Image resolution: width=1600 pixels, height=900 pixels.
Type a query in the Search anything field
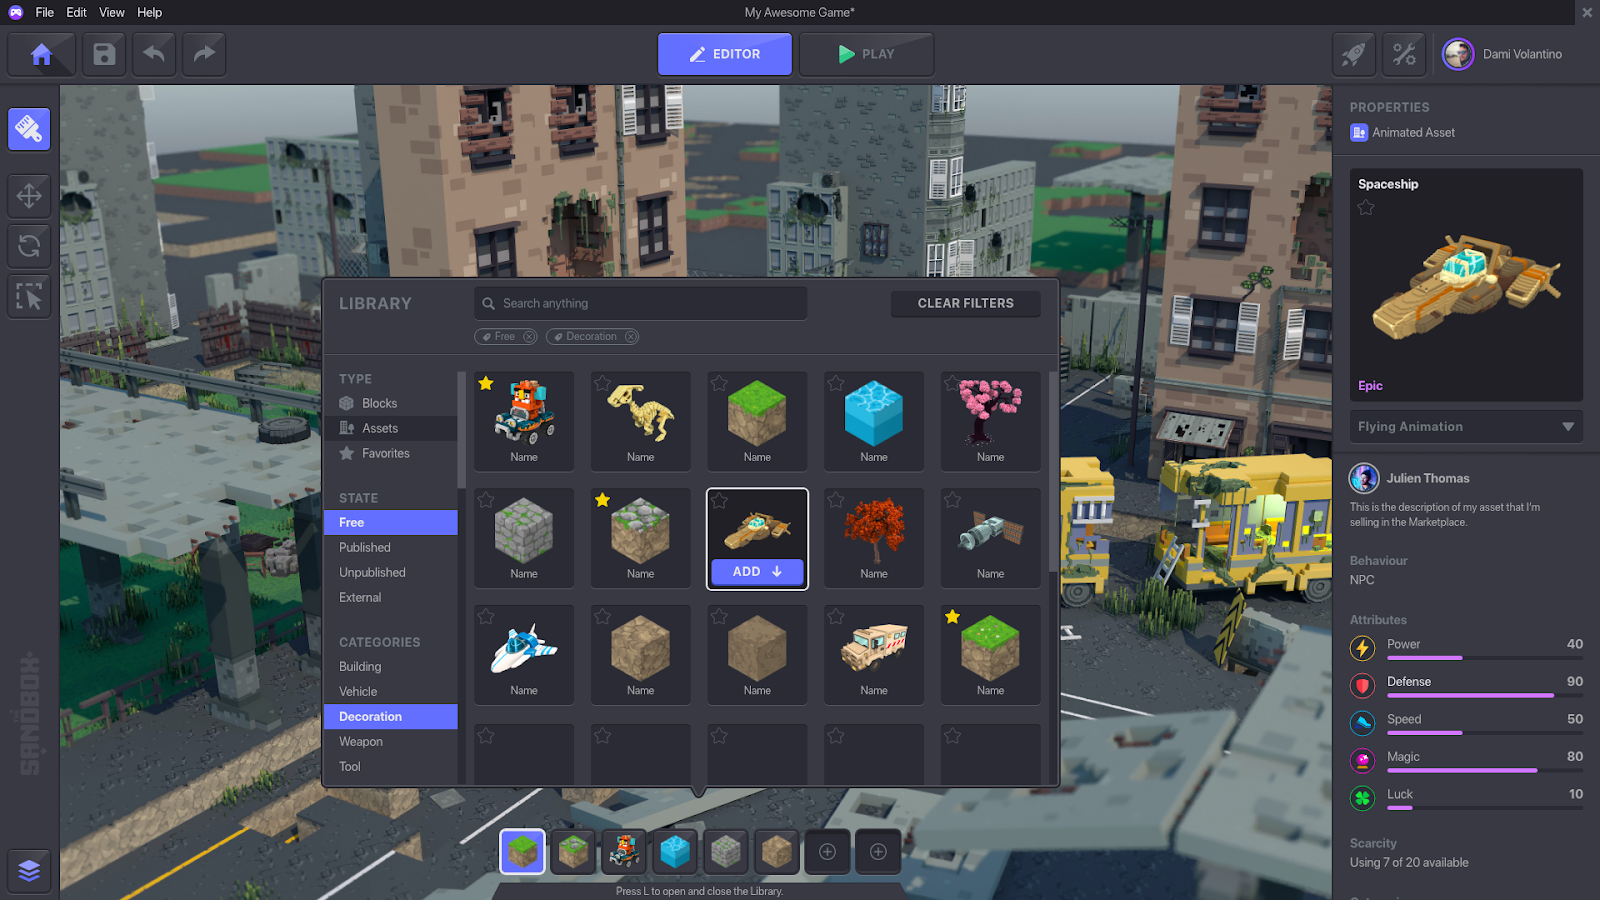pos(640,303)
